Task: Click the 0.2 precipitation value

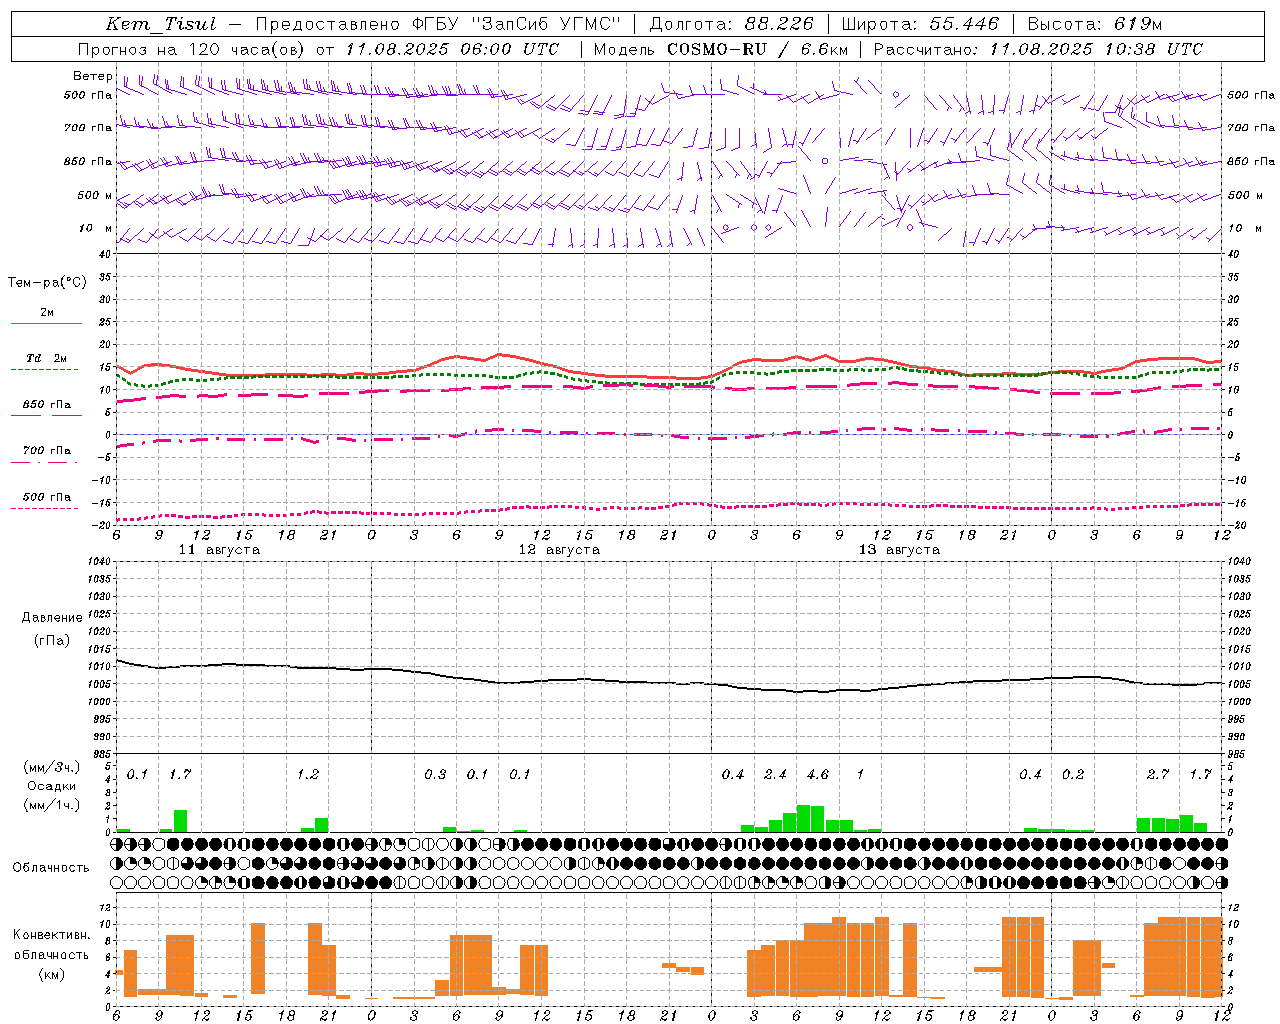Action: tap(1073, 774)
